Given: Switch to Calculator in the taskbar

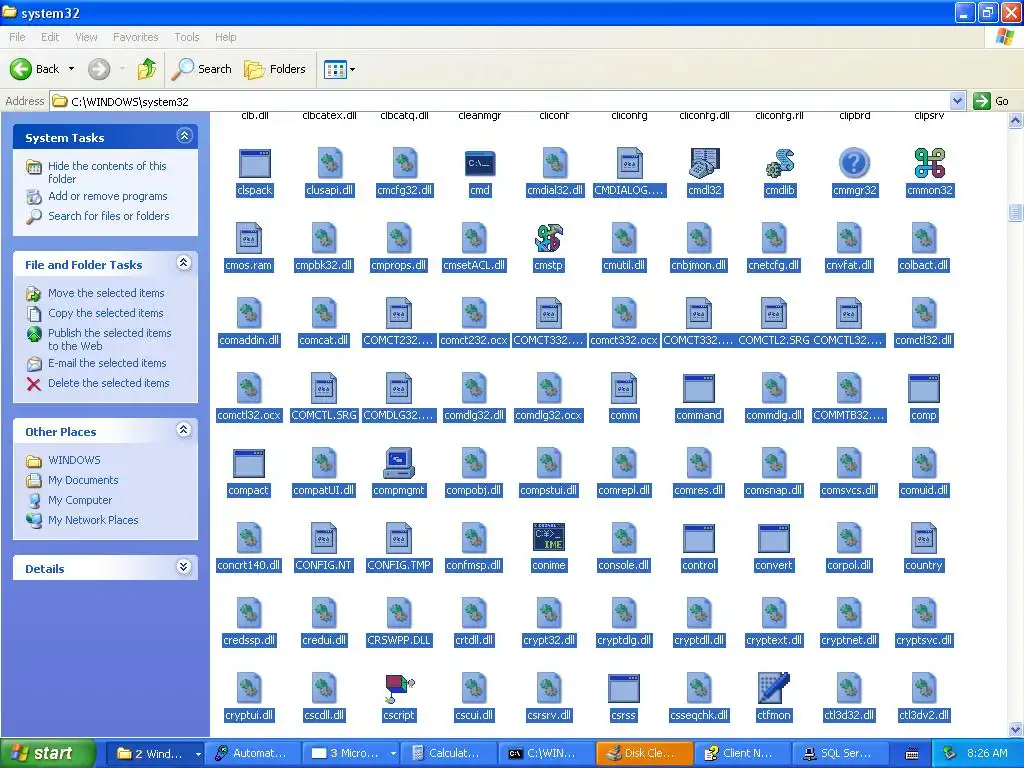Looking at the screenshot, I should [447, 754].
